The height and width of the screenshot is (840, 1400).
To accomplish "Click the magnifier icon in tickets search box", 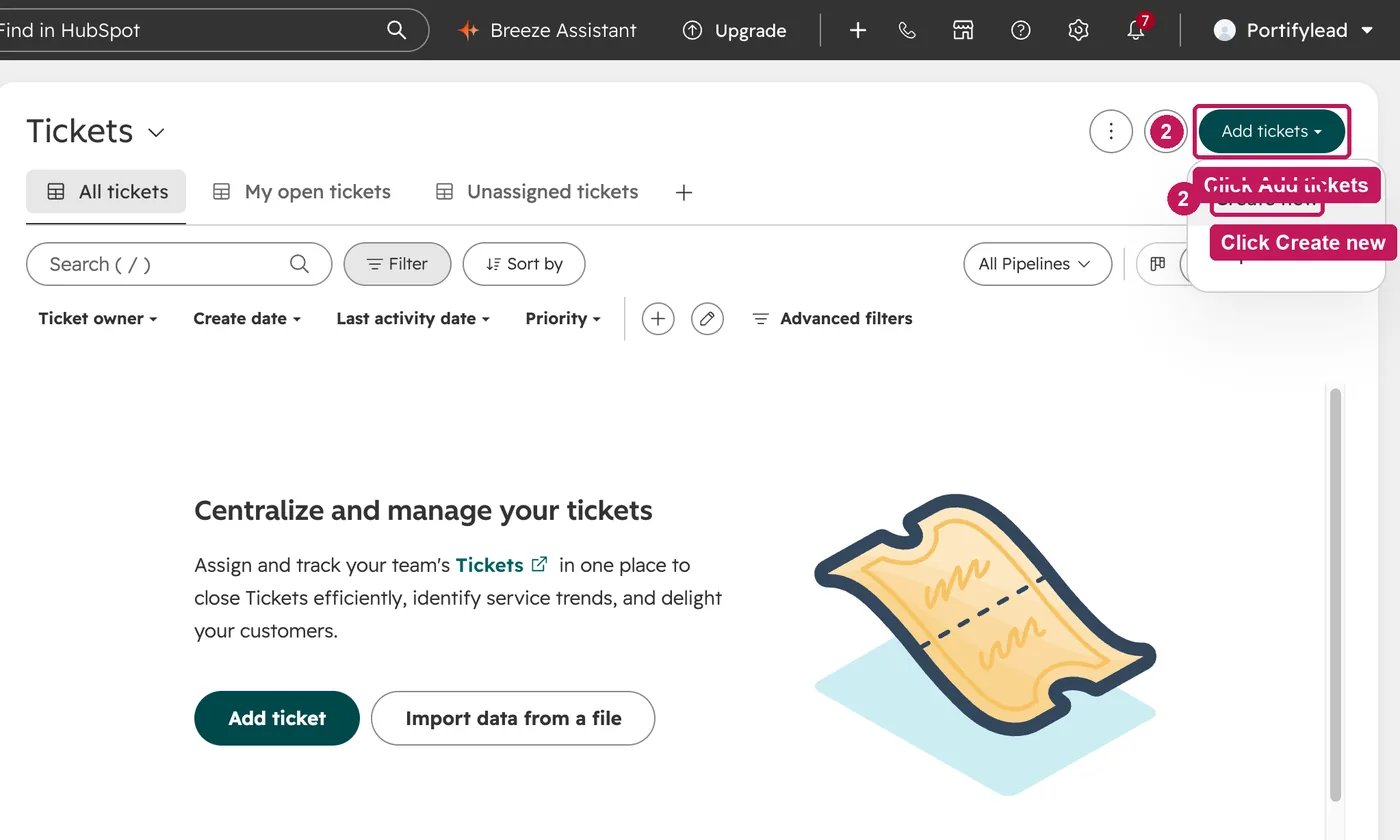I will 299,264.
